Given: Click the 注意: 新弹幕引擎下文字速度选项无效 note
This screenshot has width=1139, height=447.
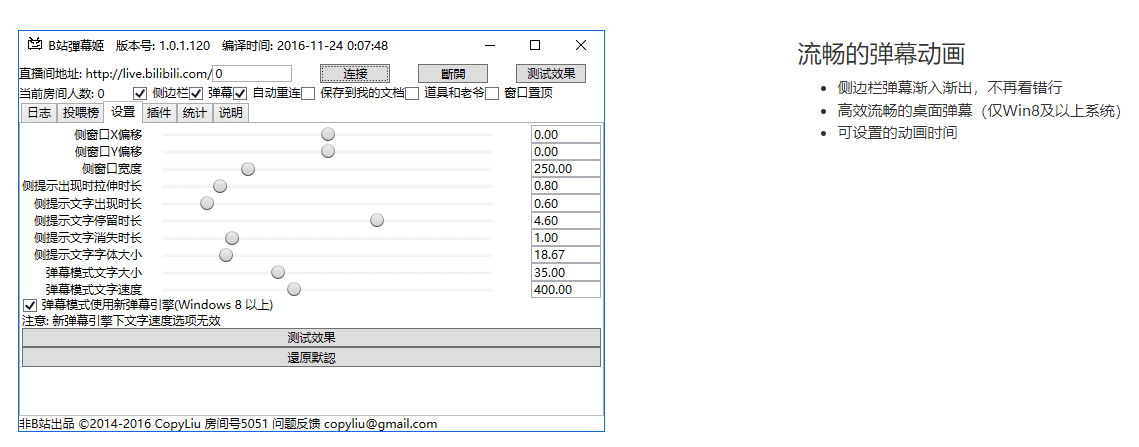Looking at the screenshot, I should click(x=121, y=321).
